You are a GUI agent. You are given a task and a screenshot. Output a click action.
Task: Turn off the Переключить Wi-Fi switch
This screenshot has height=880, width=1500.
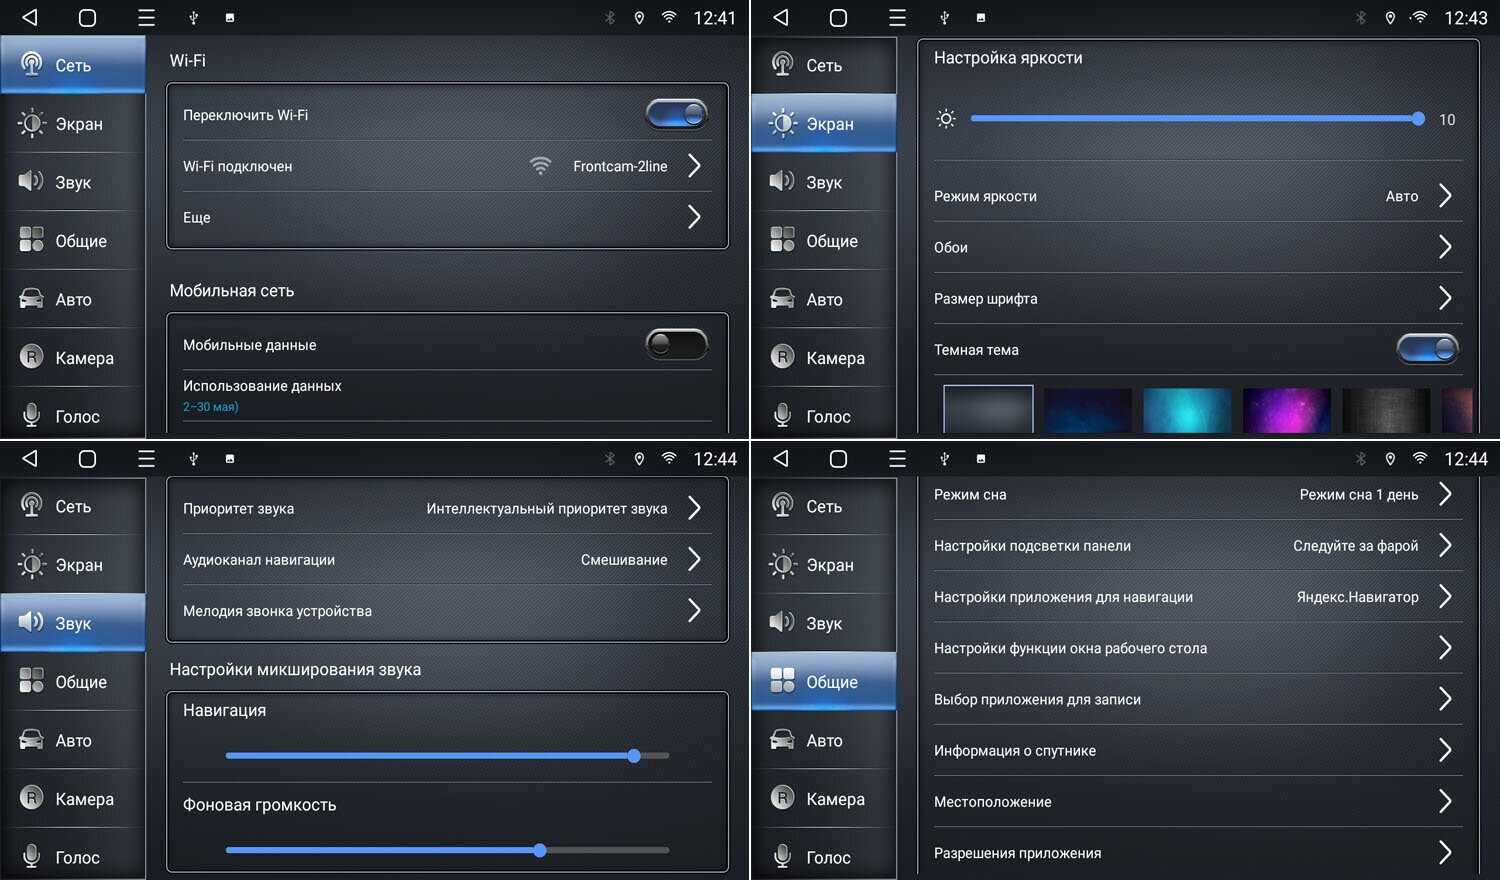tap(677, 115)
